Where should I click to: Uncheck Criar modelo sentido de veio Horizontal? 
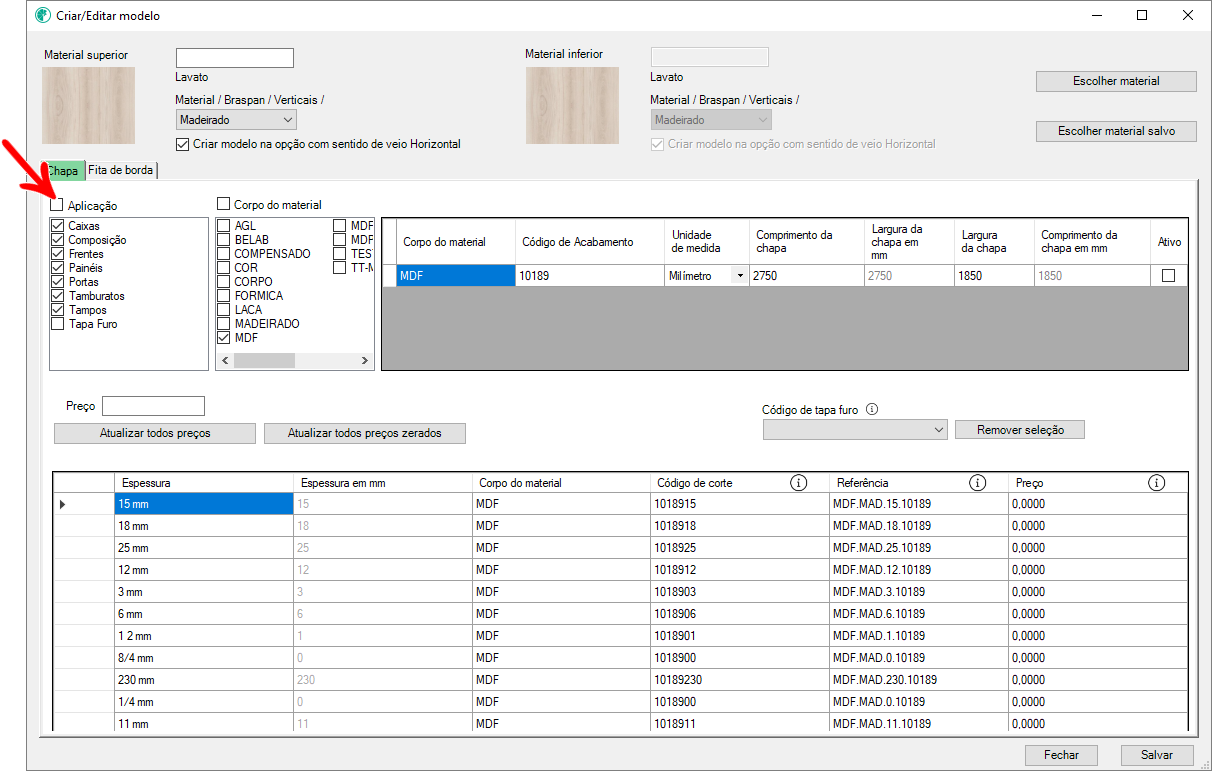pos(182,144)
